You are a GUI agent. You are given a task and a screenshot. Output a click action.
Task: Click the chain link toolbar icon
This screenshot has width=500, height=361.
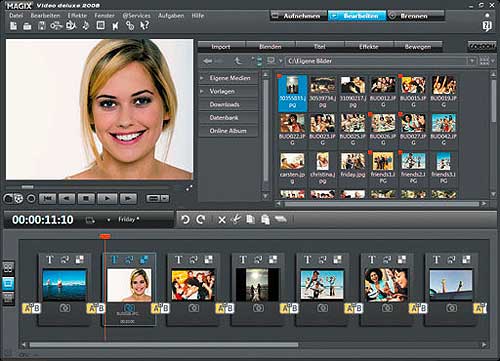point(130,26)
